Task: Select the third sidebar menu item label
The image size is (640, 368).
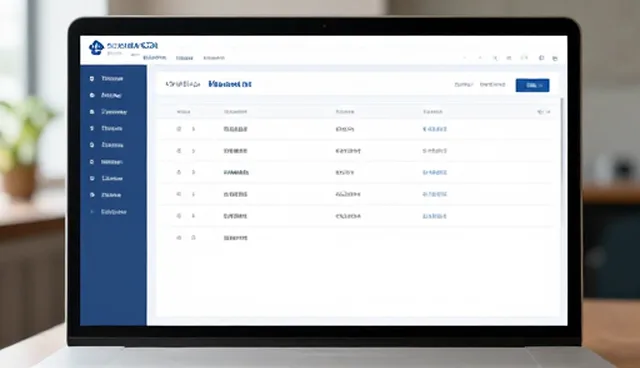Action: point(114,111)
